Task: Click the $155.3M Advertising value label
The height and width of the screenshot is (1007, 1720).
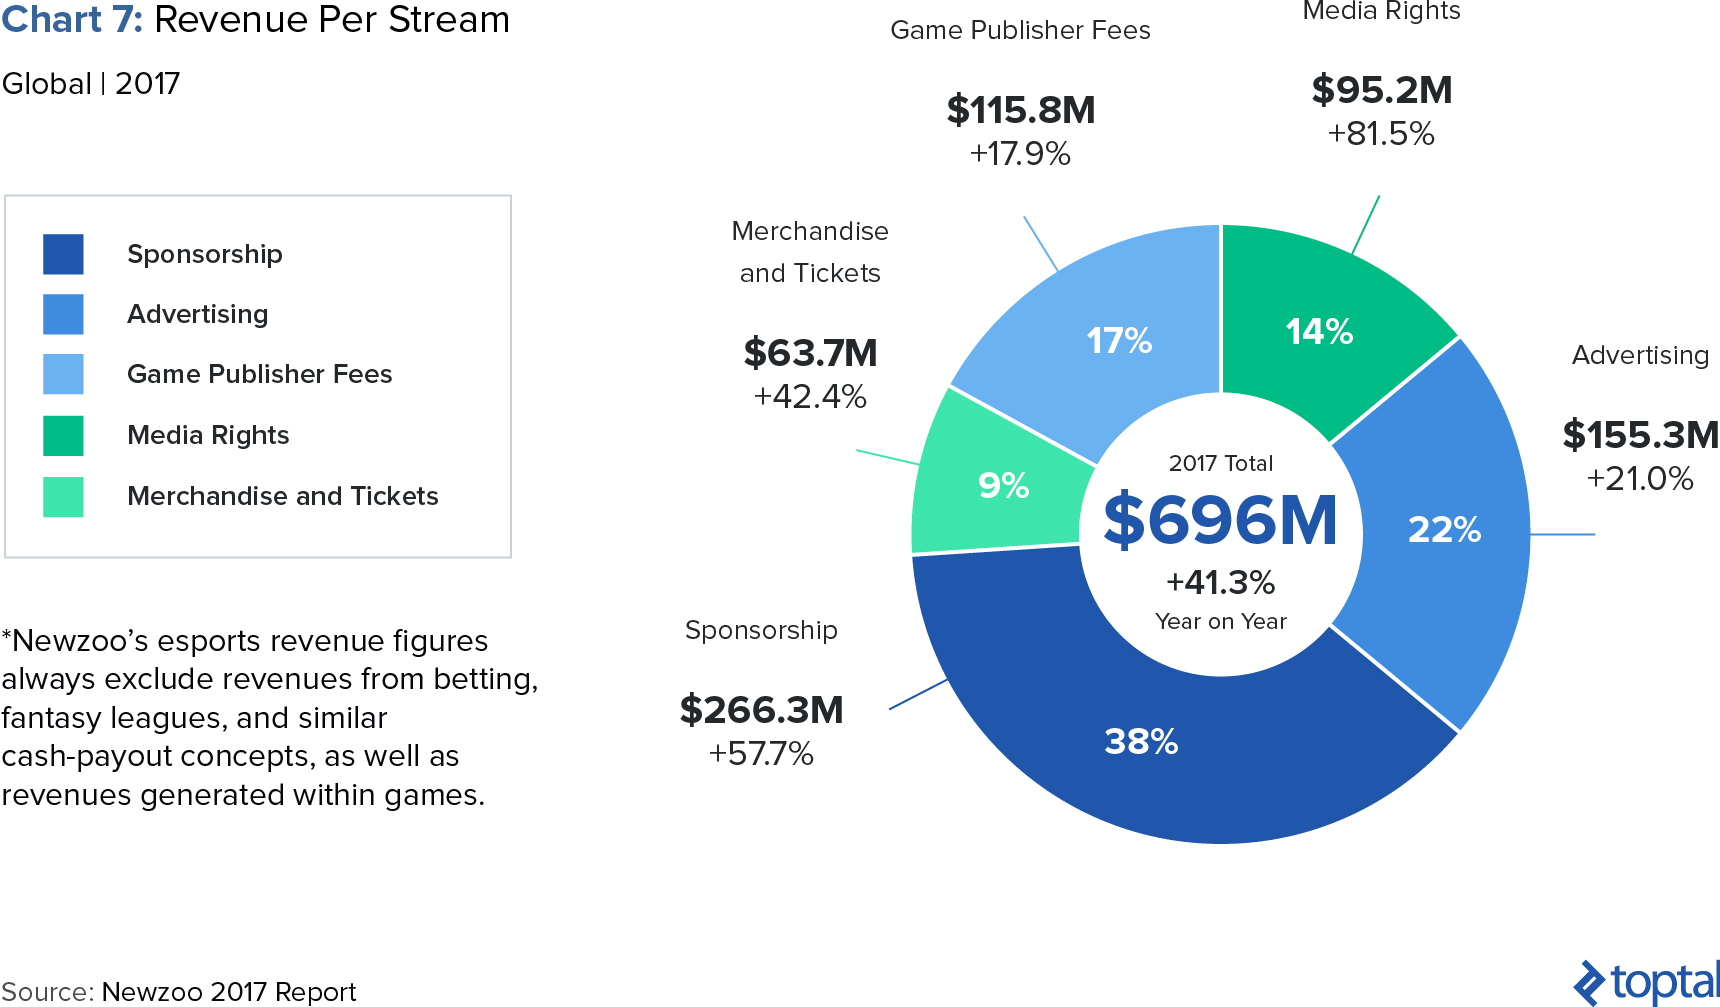Action: coord(1640,434)
